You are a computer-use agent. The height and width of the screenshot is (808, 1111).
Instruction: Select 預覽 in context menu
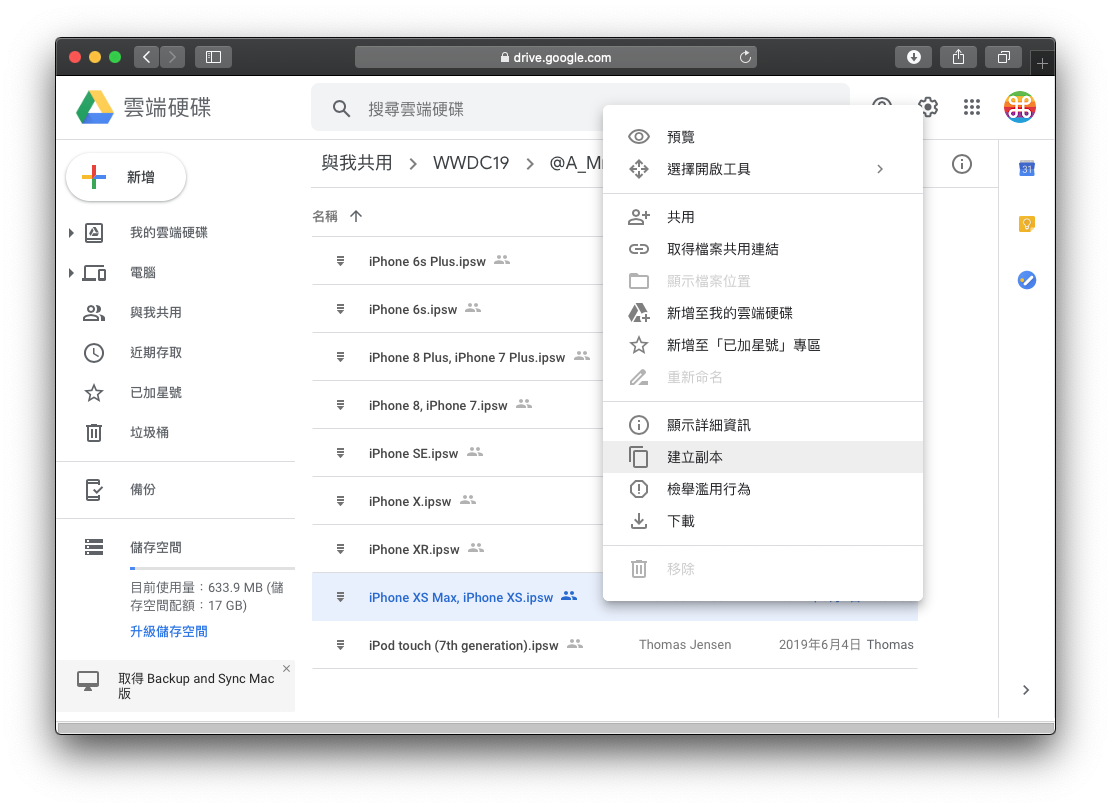pyautogui.click(x=762, y=137)
